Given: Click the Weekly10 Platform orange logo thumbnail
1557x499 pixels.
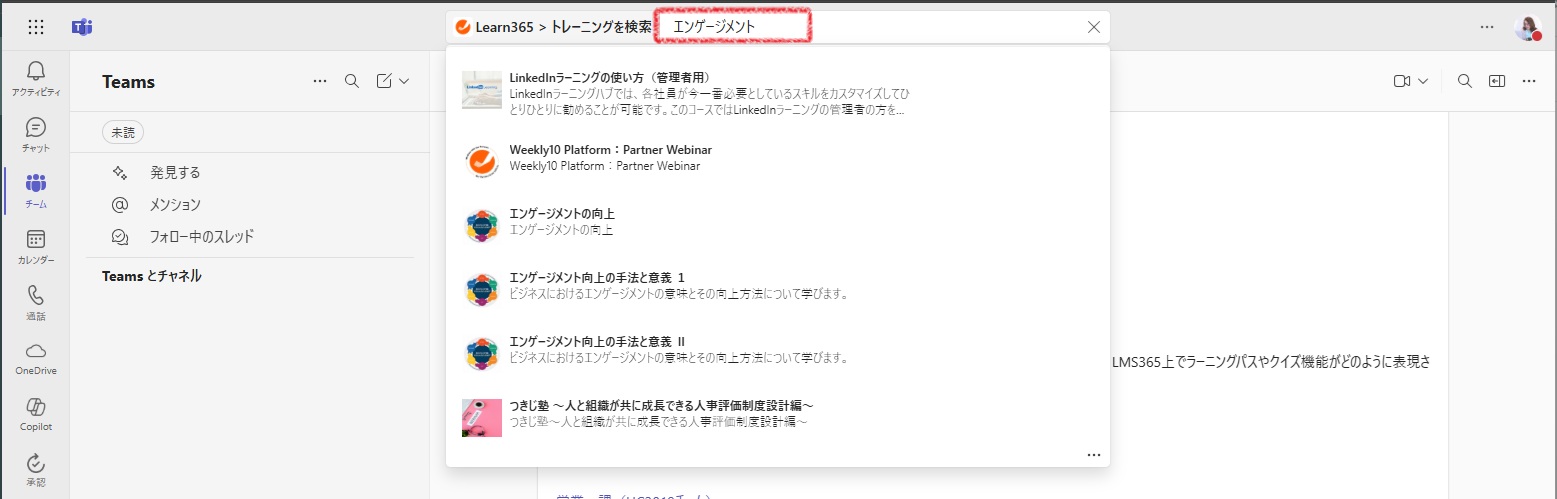Looking at the screenshot, I should click(482, 162).
